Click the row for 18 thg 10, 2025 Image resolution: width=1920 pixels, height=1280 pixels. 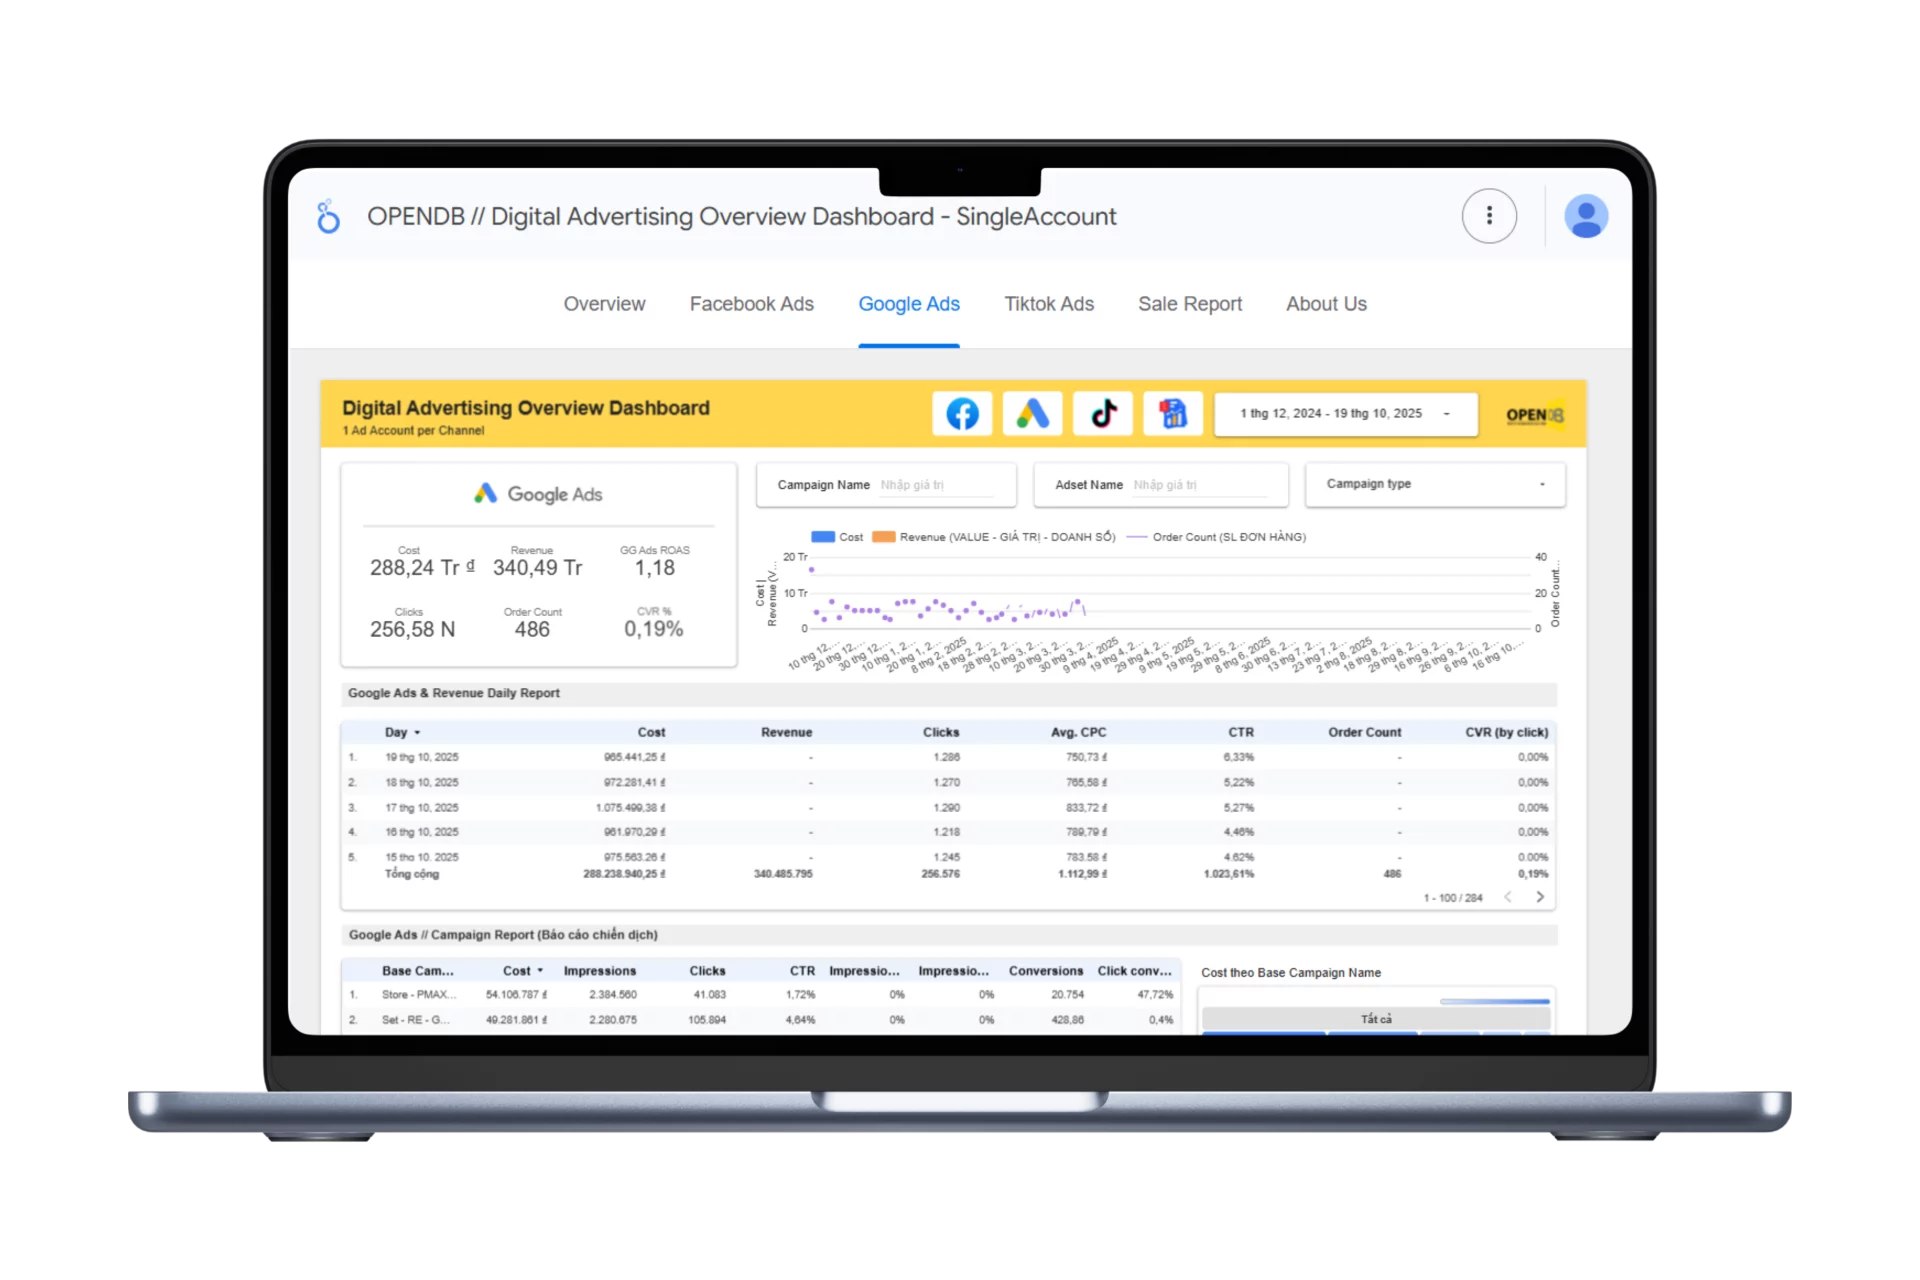(948, 783)
